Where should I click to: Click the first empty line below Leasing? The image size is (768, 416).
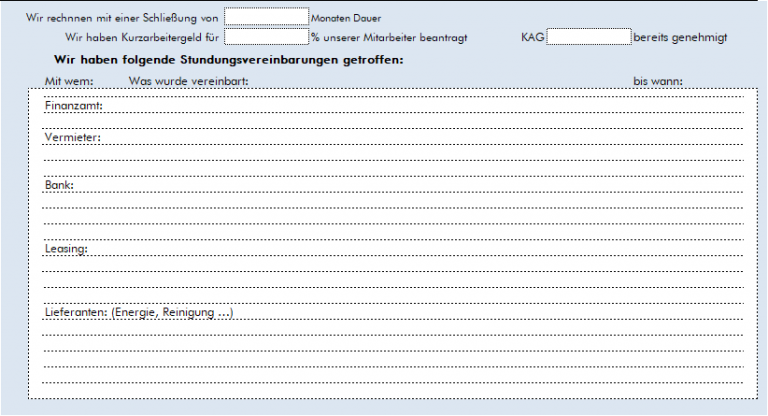(400, 265)
